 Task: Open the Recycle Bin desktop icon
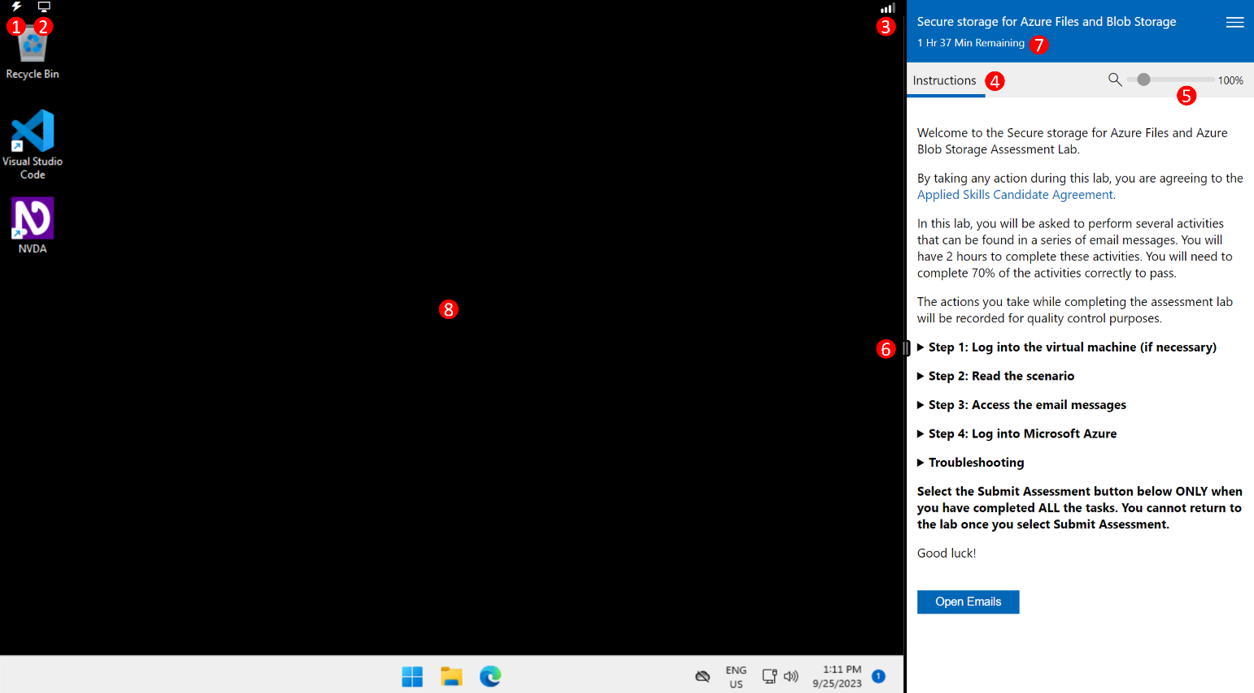[32, 53]
